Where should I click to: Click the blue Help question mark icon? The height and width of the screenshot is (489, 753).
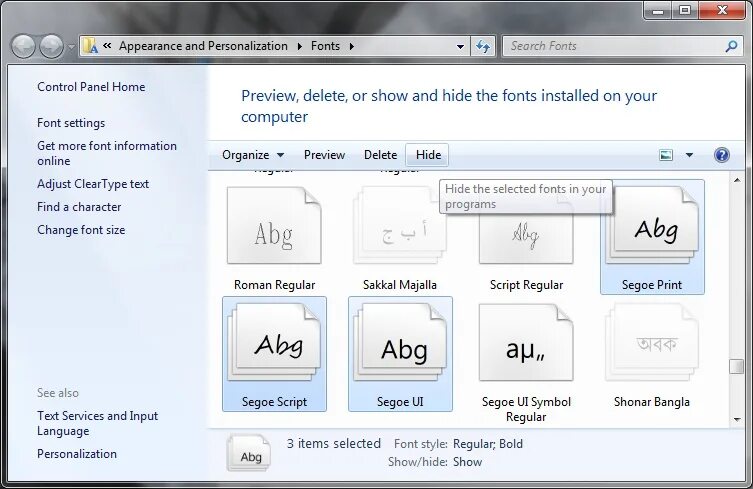point(722,155)
